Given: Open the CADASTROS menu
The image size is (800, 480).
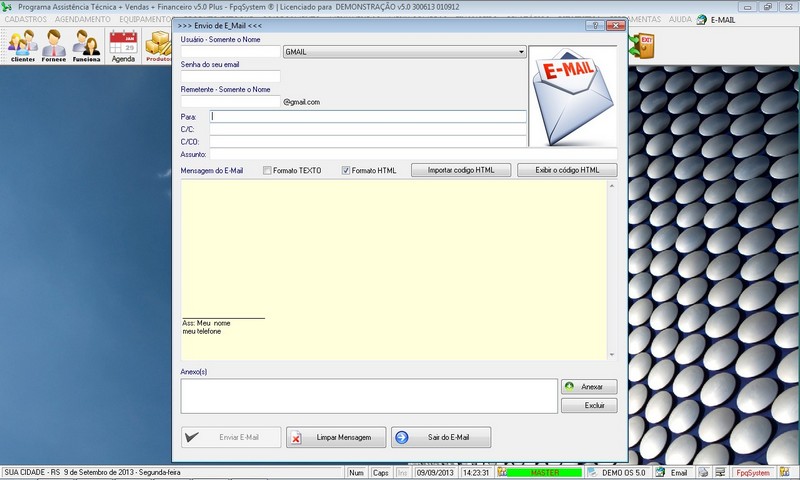Looking at the screenshot, I should click(x=26, y=19).
